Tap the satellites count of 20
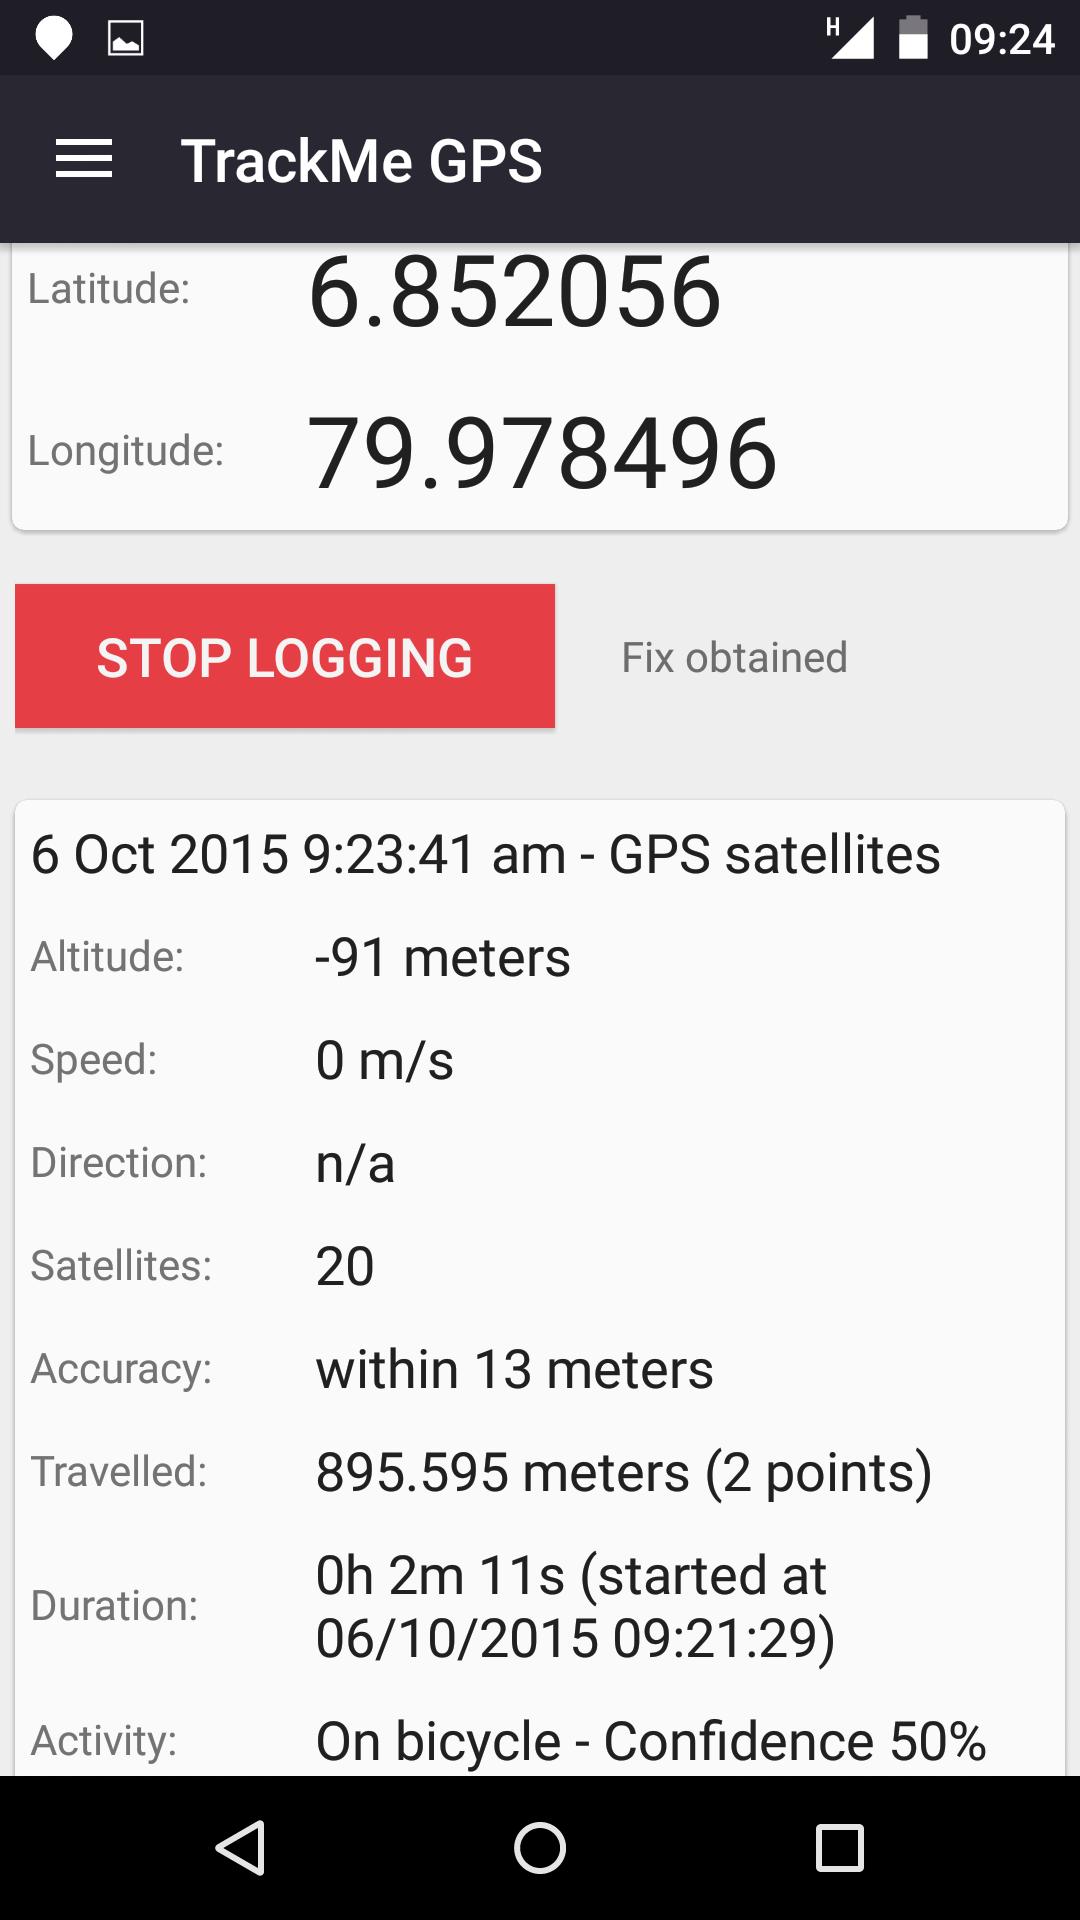This screenshot has width=1080, height=1920. (x=345, y=1266)
